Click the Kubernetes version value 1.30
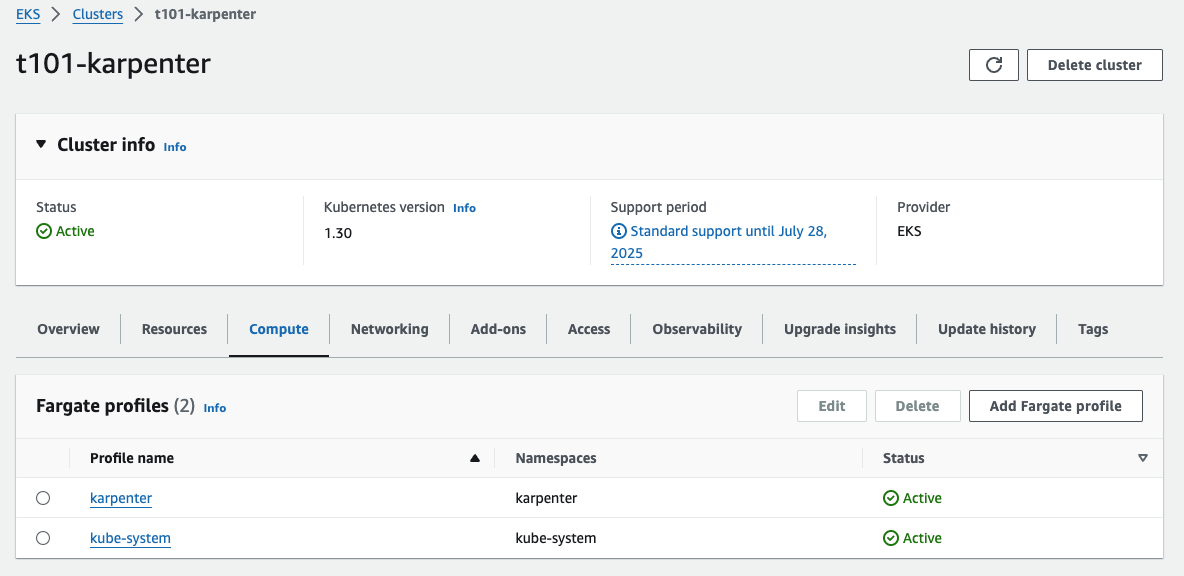The image size is (1184, 576). (x=338, y=233)
